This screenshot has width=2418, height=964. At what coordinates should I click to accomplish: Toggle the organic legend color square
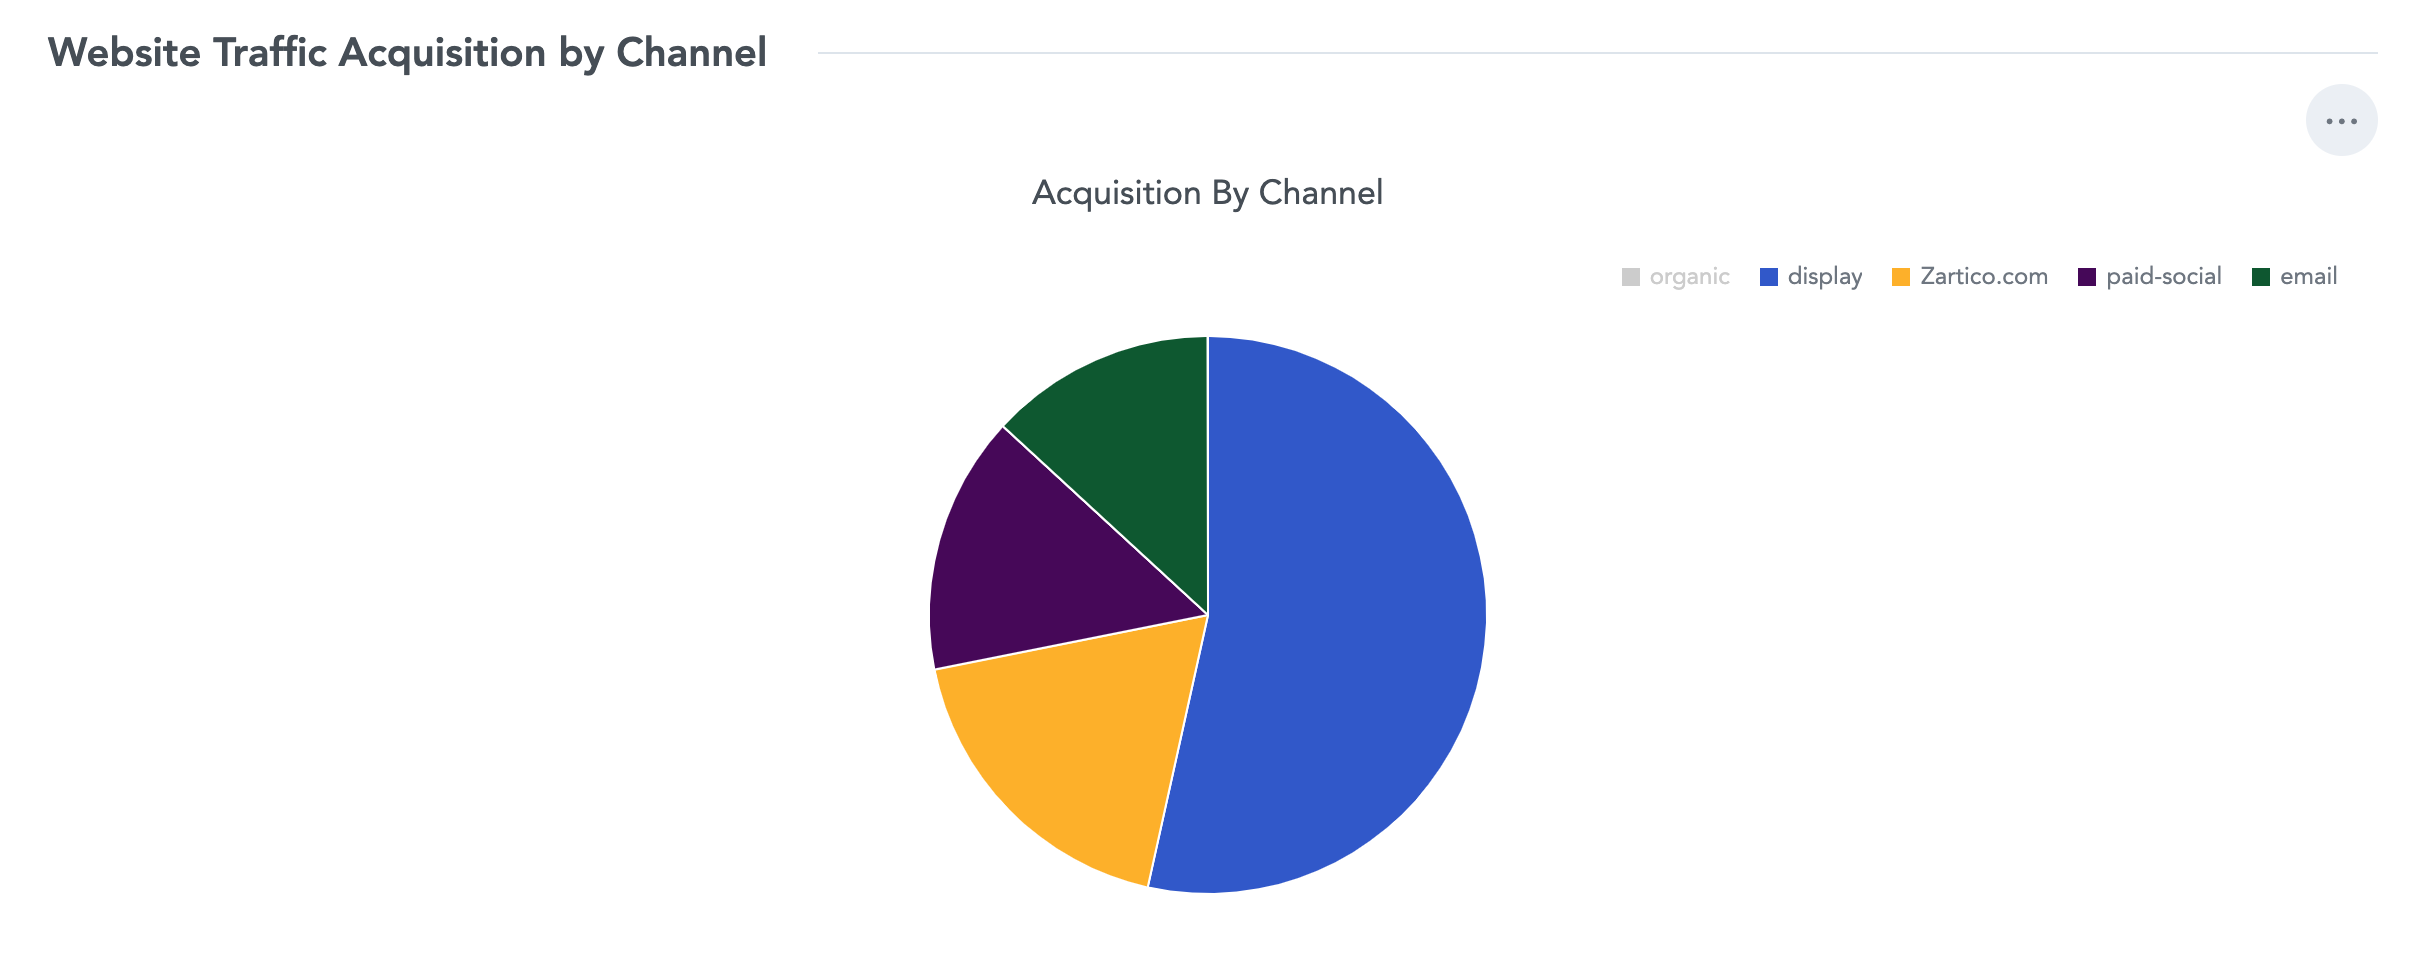click(1631, 277)
